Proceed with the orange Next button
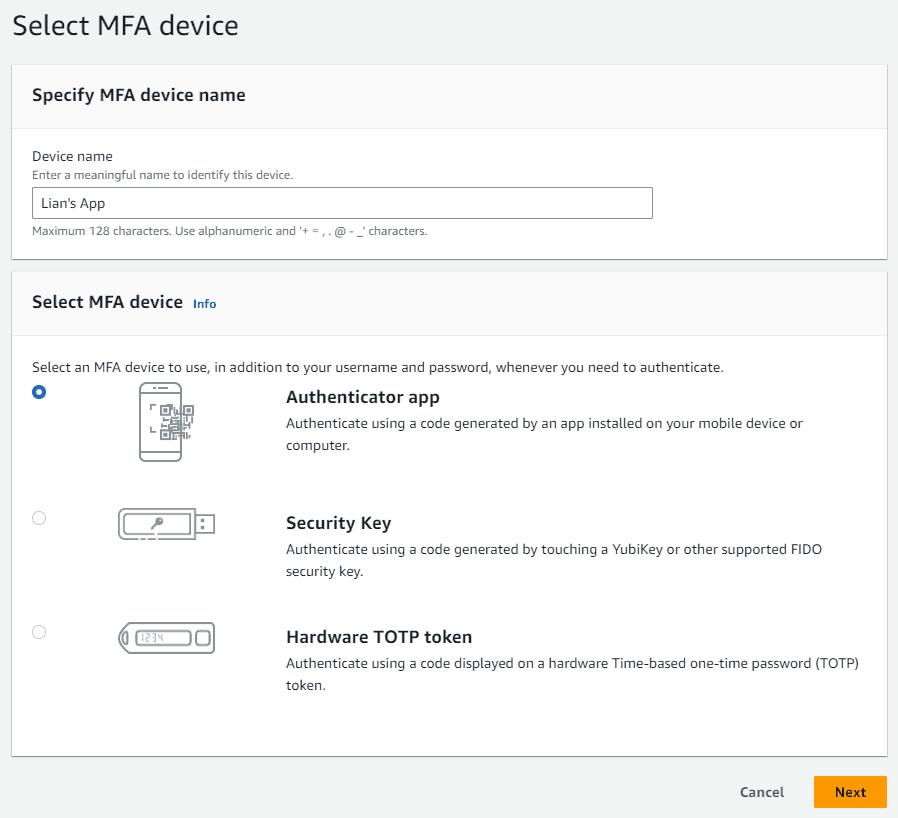Viewport: 898px width, 818px height. click(x=850, y=792)
